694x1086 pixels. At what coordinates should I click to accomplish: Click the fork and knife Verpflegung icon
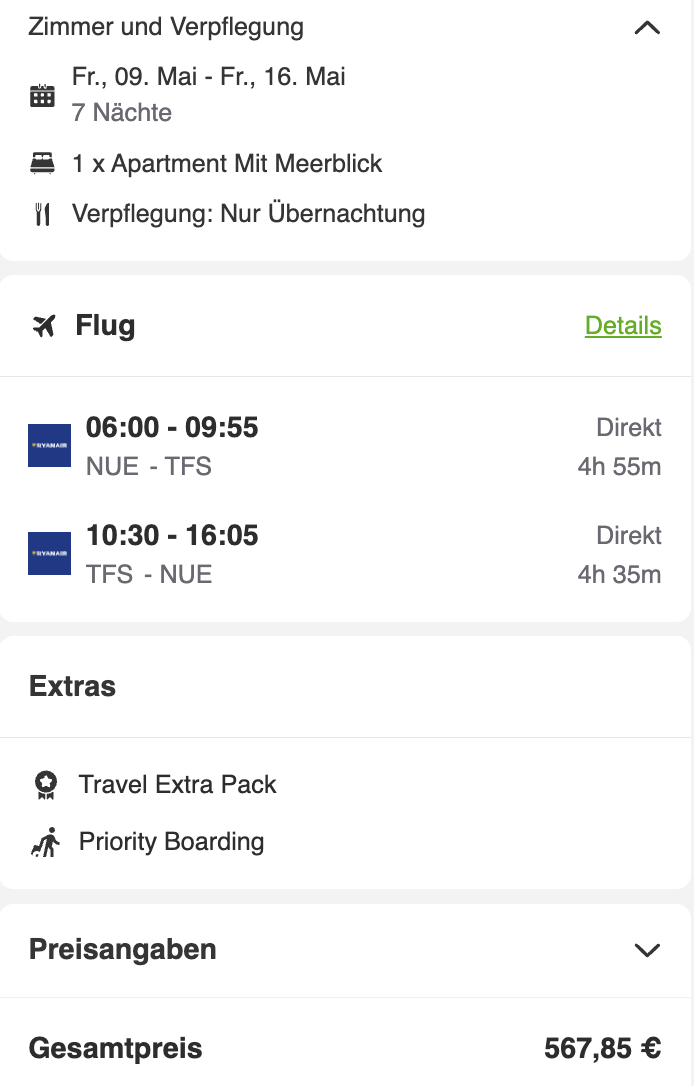click(42, 214)
